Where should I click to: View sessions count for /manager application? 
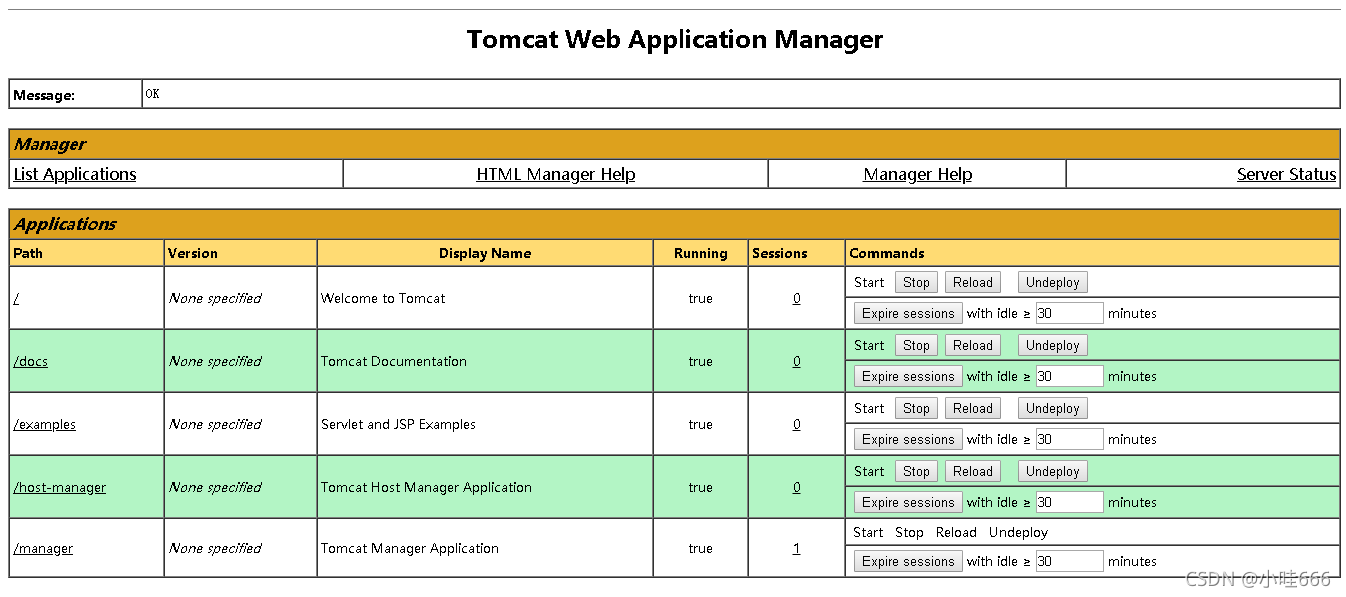(795, 548)
